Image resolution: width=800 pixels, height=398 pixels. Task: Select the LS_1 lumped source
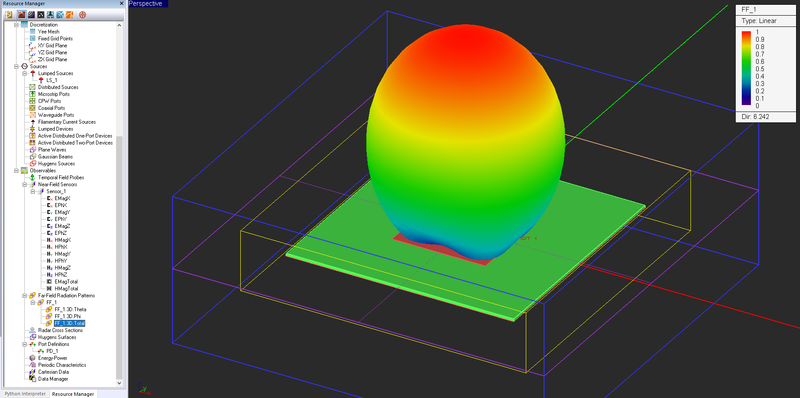point(51,81)
